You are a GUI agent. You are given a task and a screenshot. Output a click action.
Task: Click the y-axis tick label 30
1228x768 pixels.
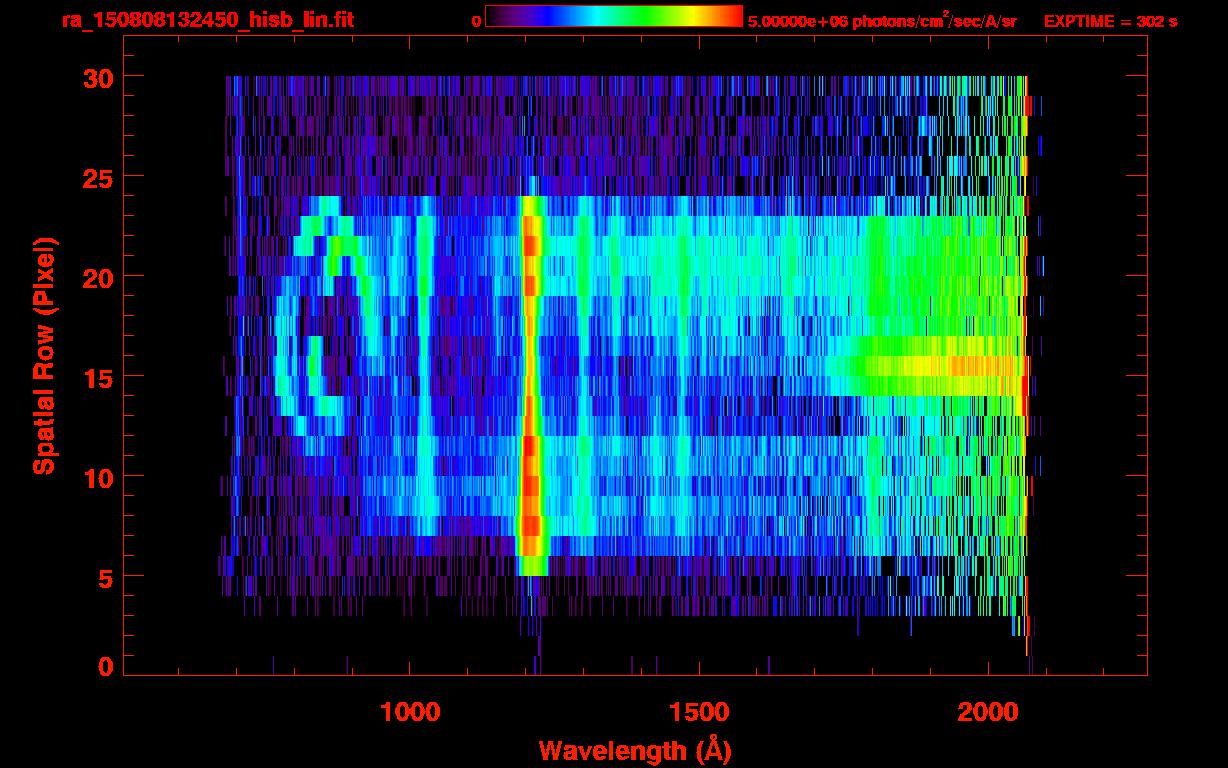(x=97, y=77)
